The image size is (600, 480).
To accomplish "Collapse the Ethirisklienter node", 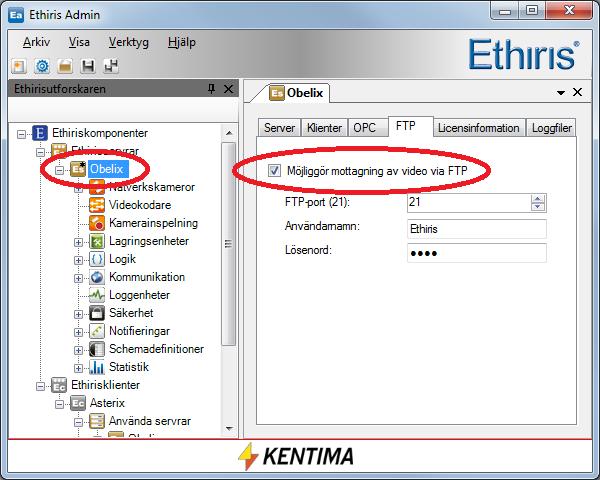I will (x=40, y=386).
